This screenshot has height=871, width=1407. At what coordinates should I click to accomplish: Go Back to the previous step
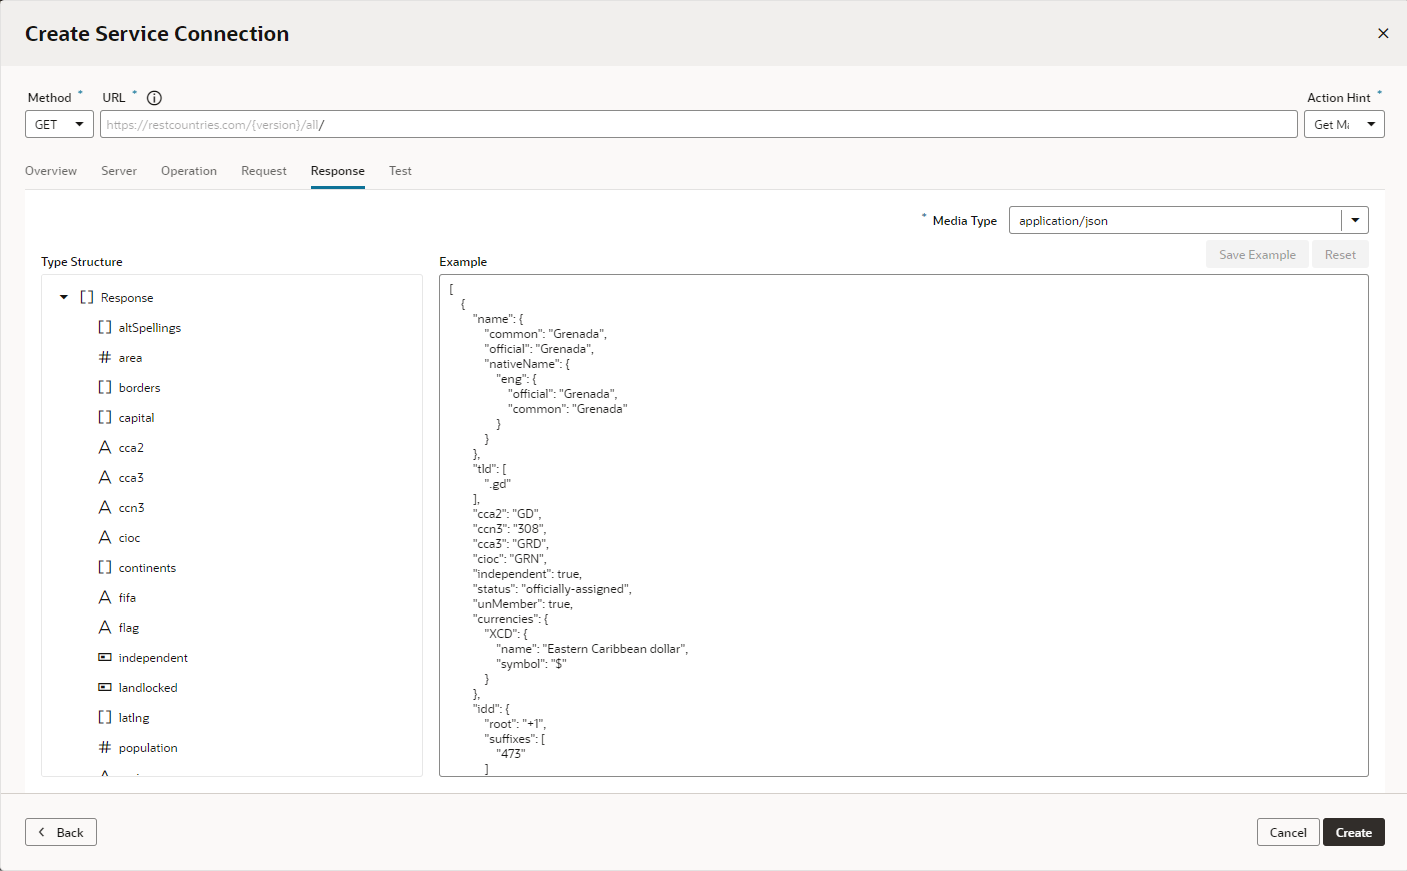(61, 832)
